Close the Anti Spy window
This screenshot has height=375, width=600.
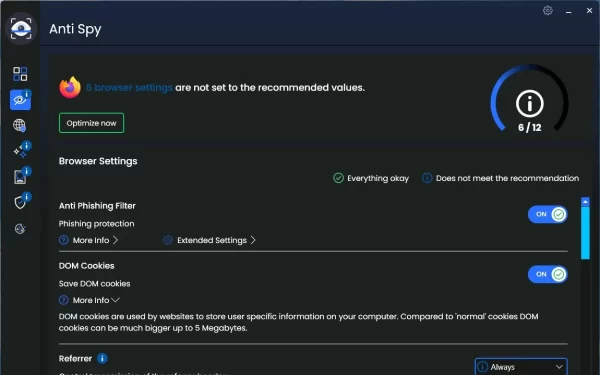(589, 11)
